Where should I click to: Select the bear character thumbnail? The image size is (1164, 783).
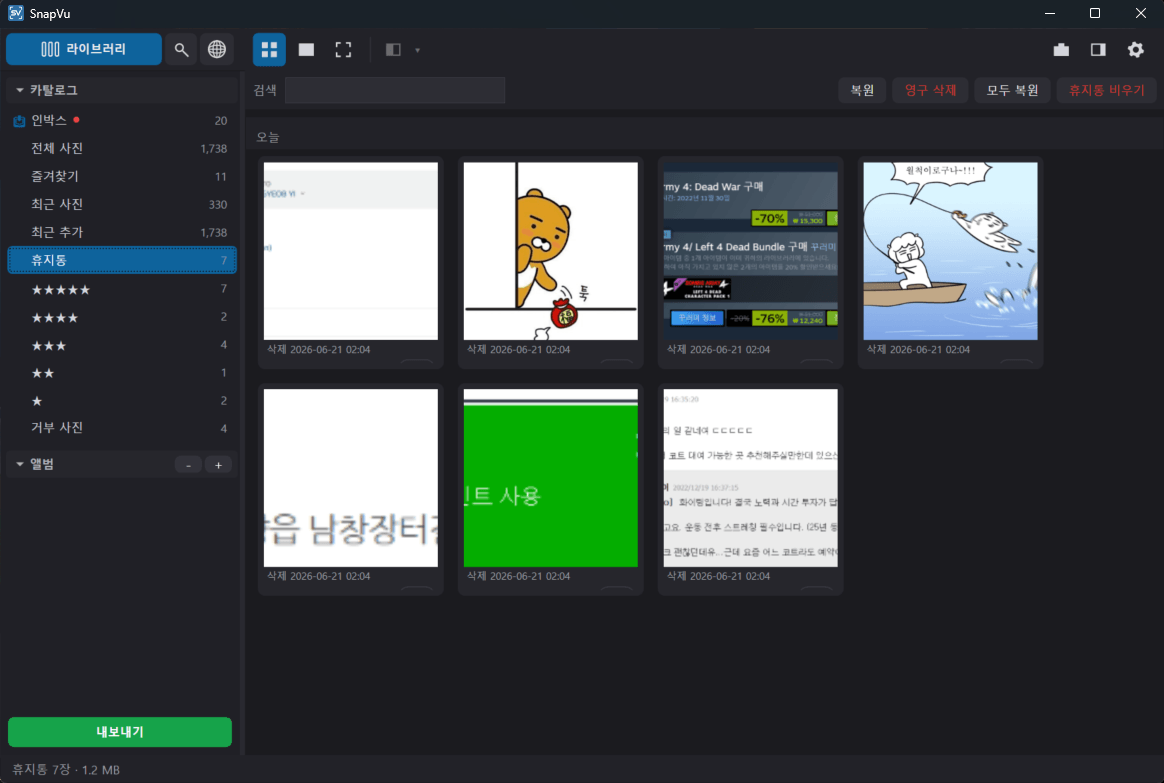click(x=550, y=251)
